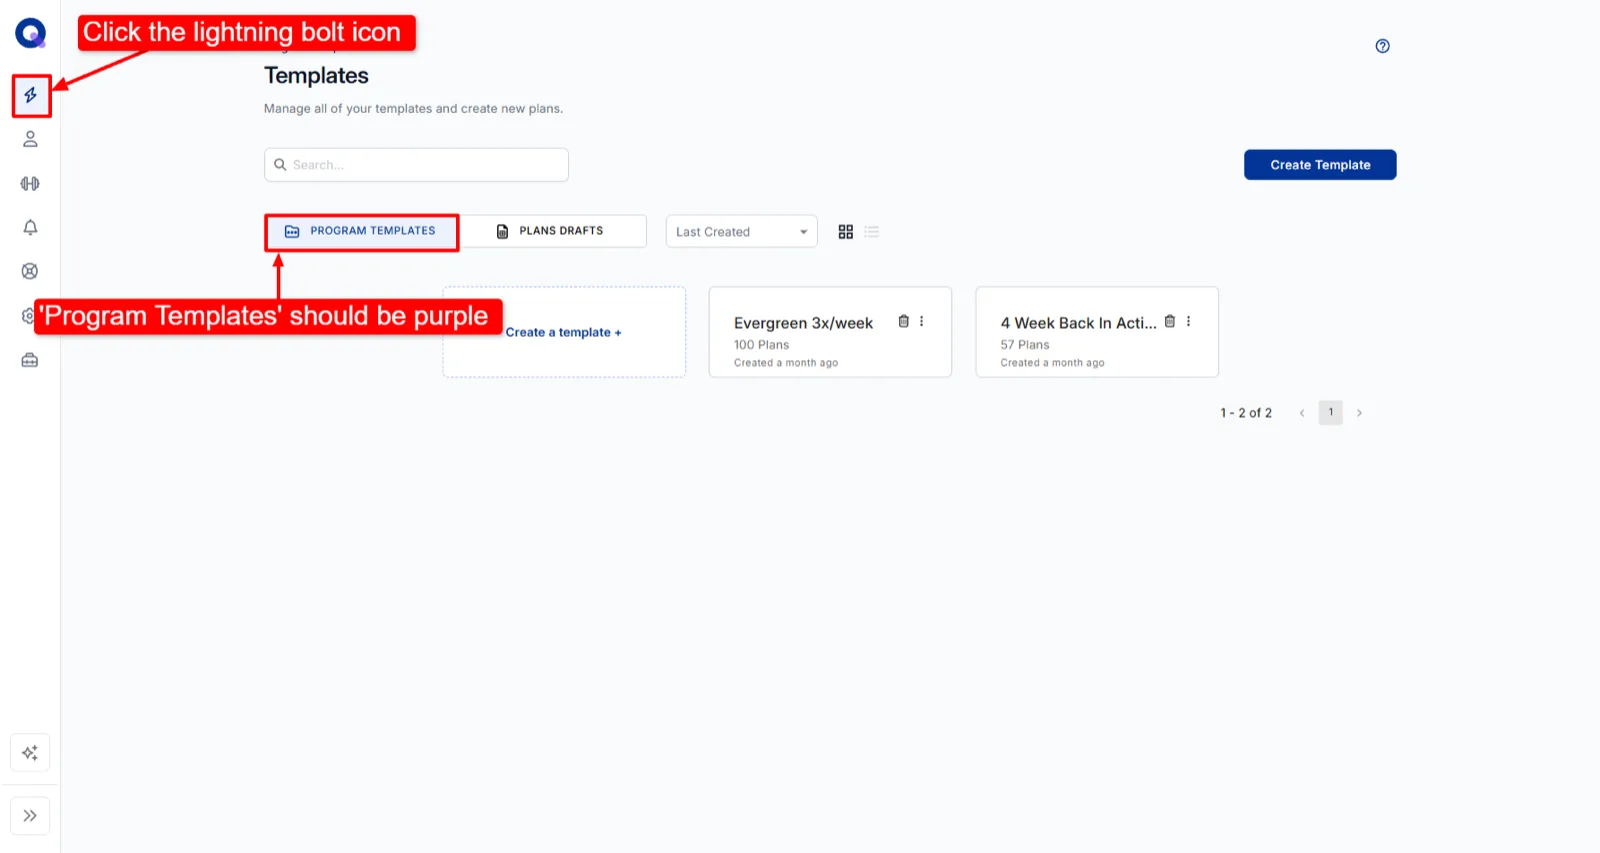
Task: Open more options for Evergreen 3x/week
Action: 921,321
